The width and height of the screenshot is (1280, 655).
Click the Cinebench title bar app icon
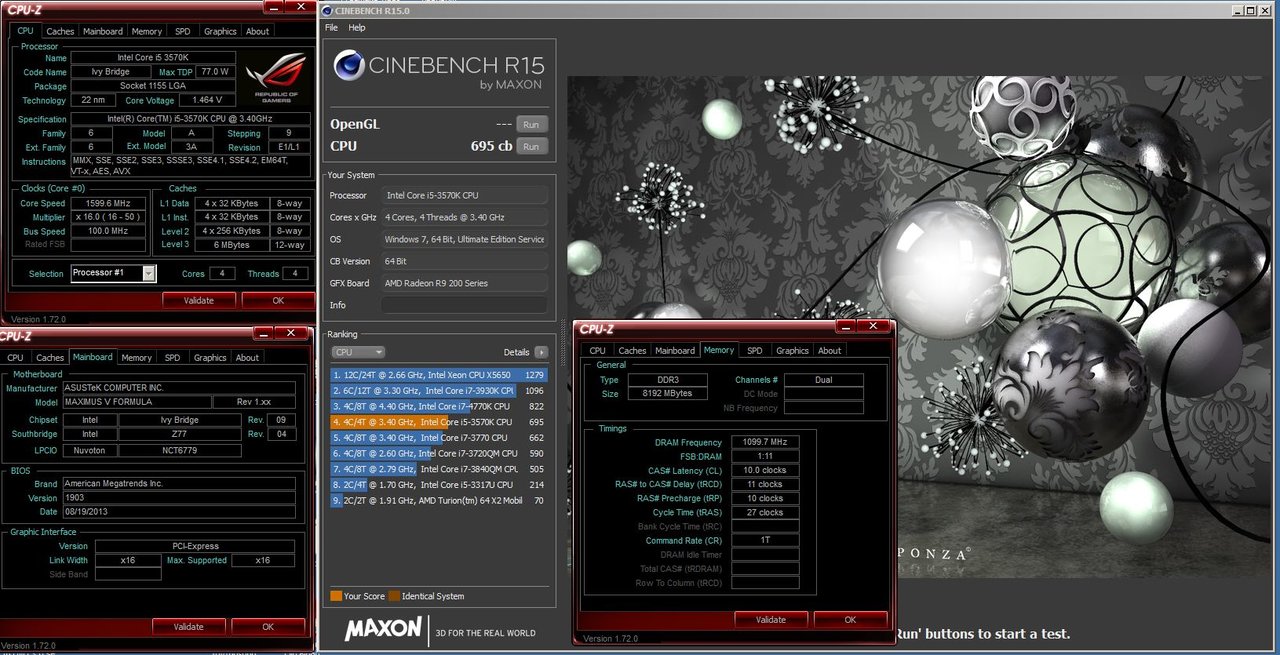tap(327, 10)
